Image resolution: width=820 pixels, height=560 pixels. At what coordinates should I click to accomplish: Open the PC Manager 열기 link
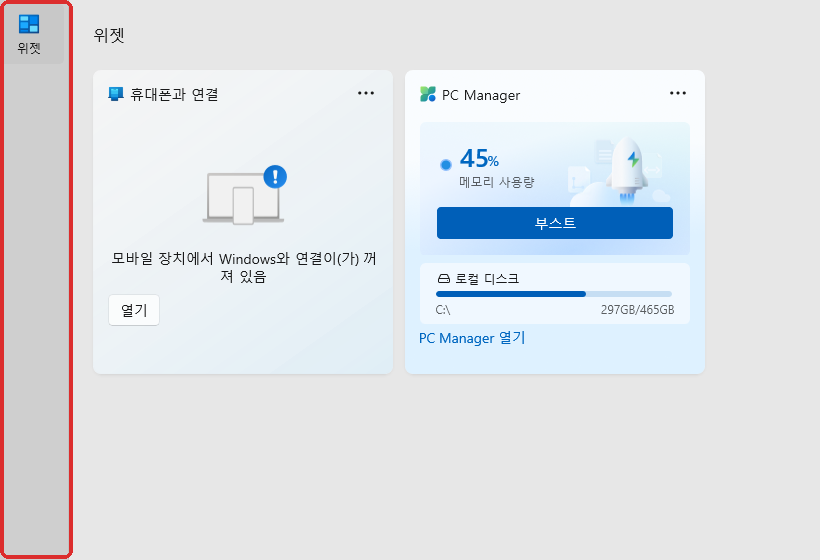pyautogui.click(x=472, y=338)
